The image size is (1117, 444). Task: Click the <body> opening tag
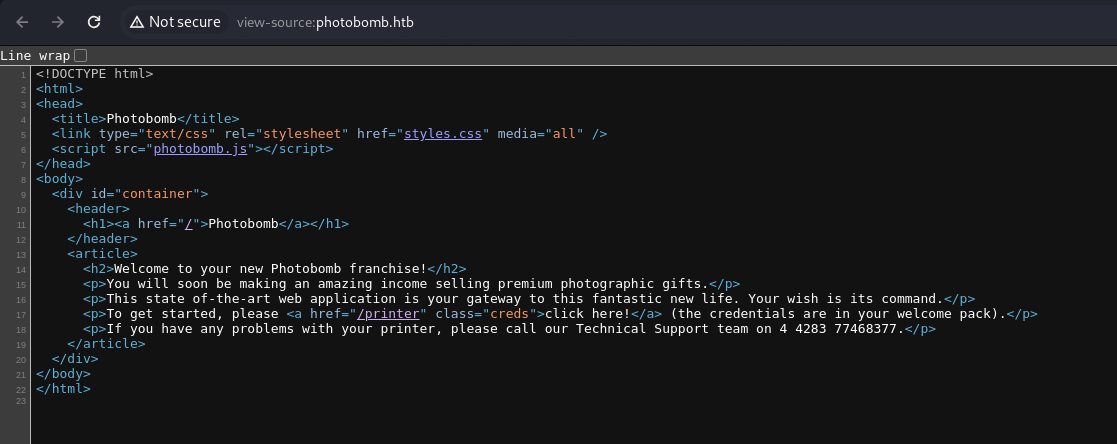click(x=60, y=178)
